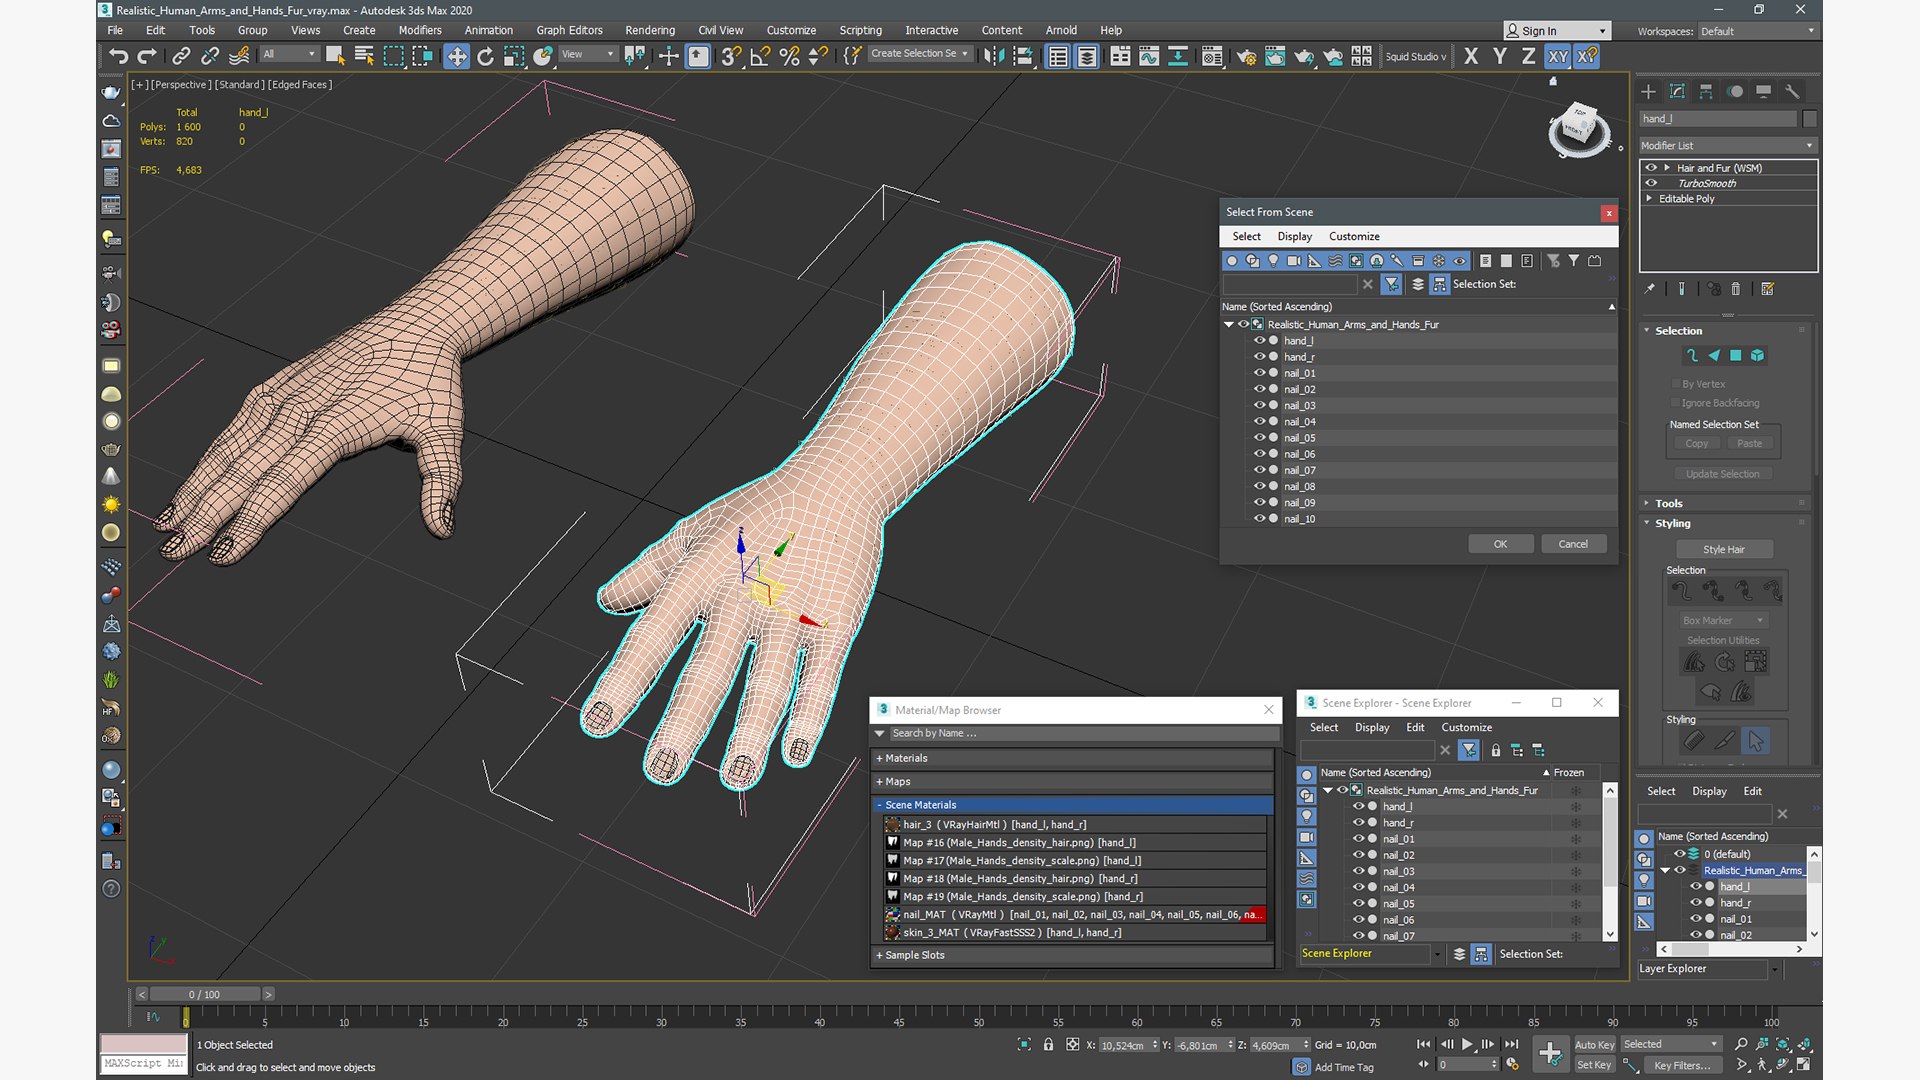This screenshot has height=1080, width=1920.
Task: Click Cancel in Select From Scene dialog
Action: coord(1573,544)
